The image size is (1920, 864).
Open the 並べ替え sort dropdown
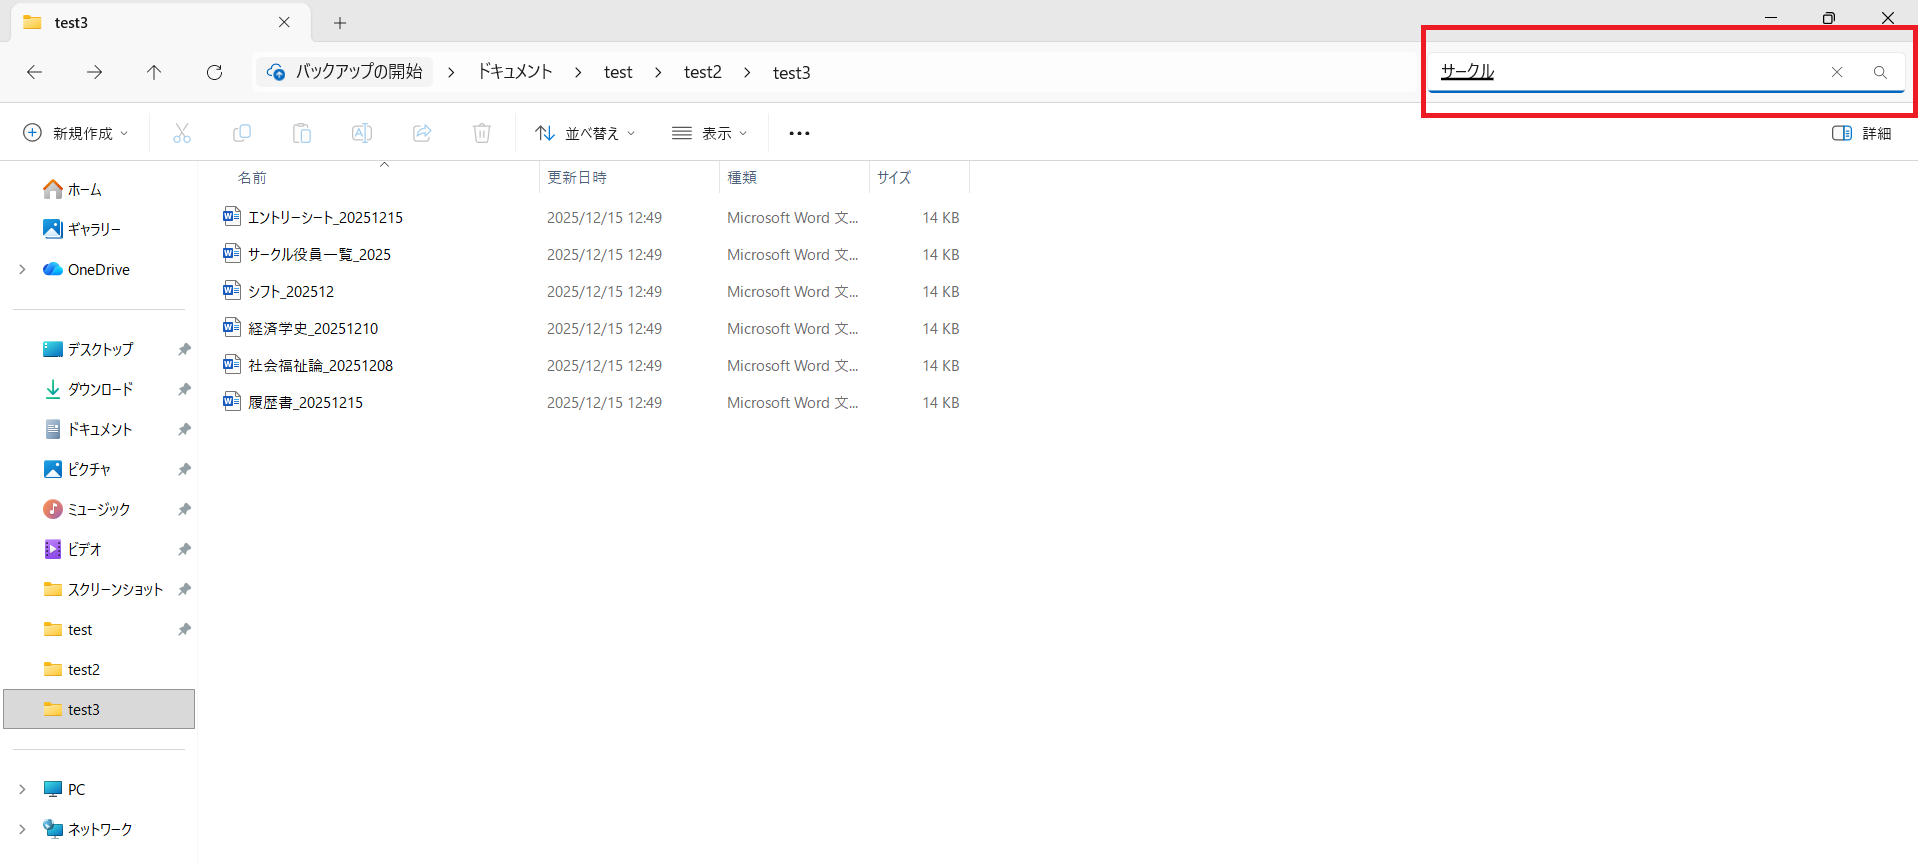coord(585,133)
